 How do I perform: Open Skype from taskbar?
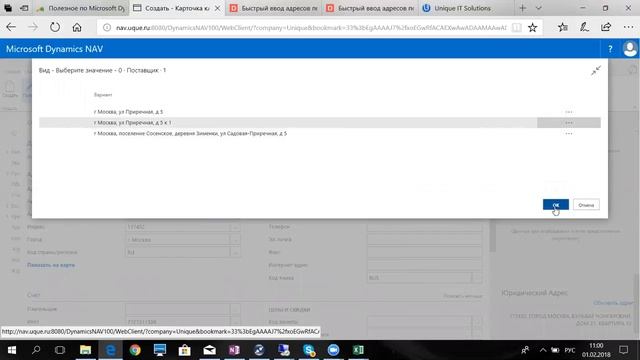309,350
